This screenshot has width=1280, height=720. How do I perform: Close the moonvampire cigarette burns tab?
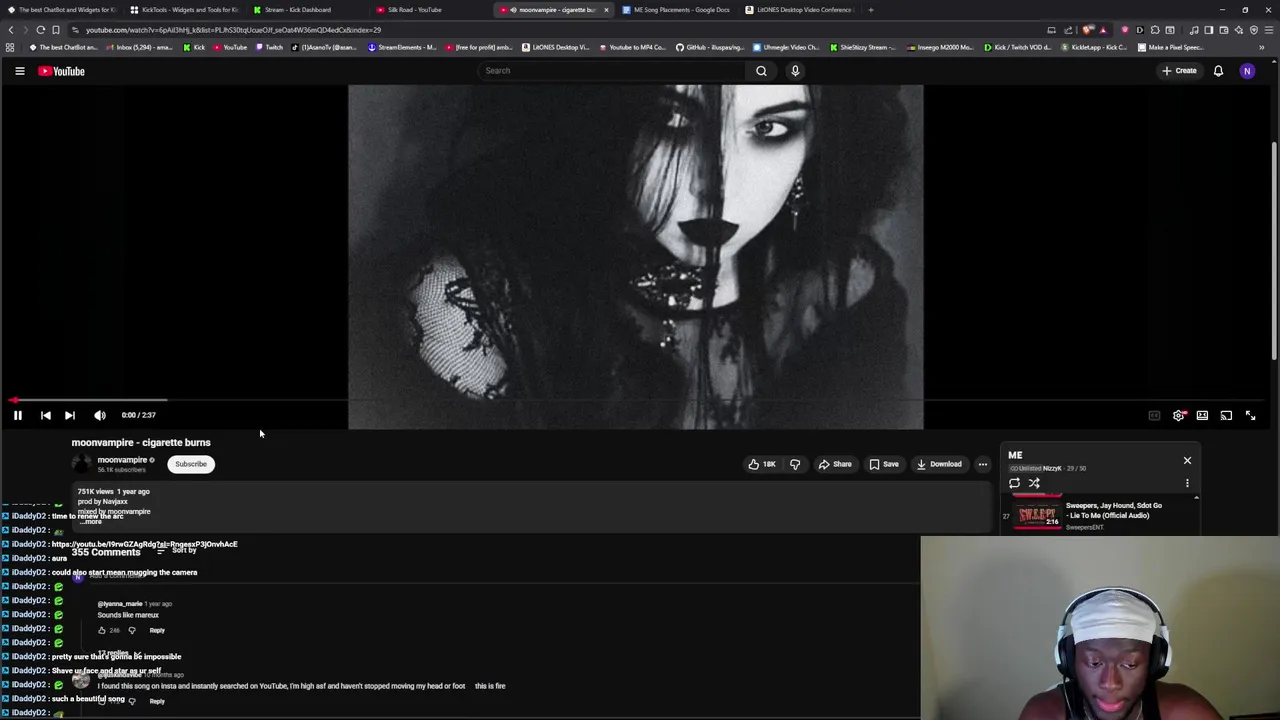[x=605, y=10]
